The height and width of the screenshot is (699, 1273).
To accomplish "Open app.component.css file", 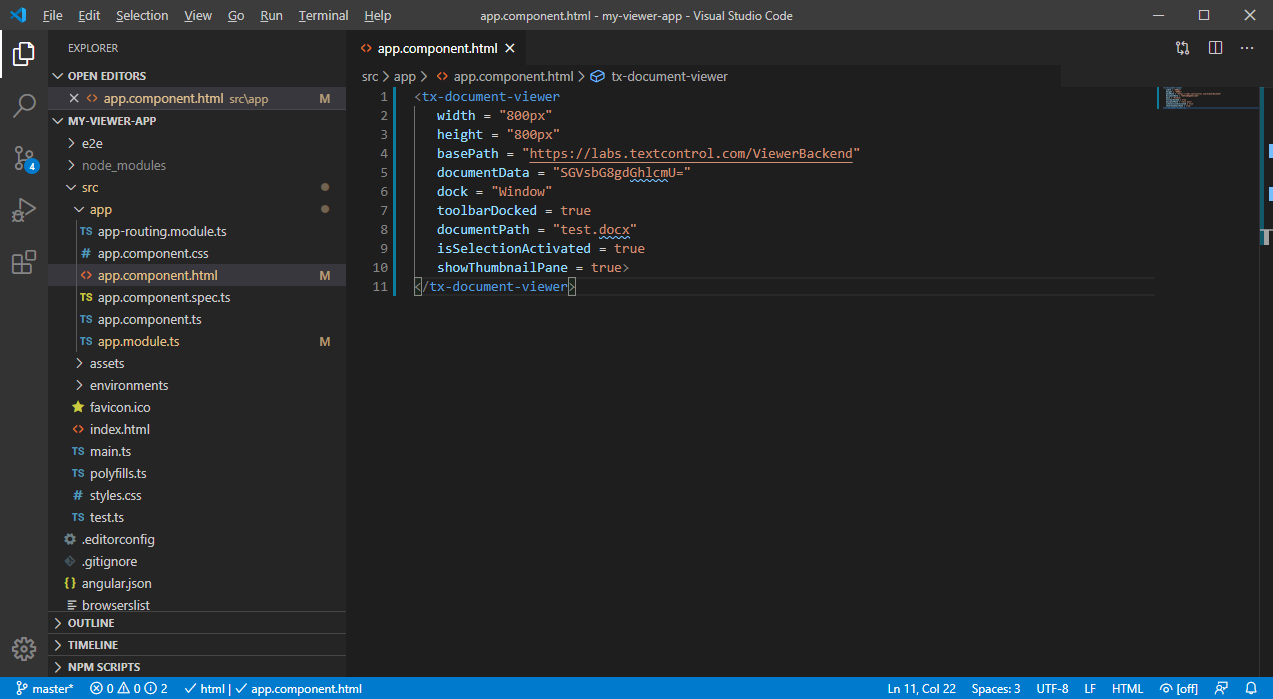I will [197, 253].
